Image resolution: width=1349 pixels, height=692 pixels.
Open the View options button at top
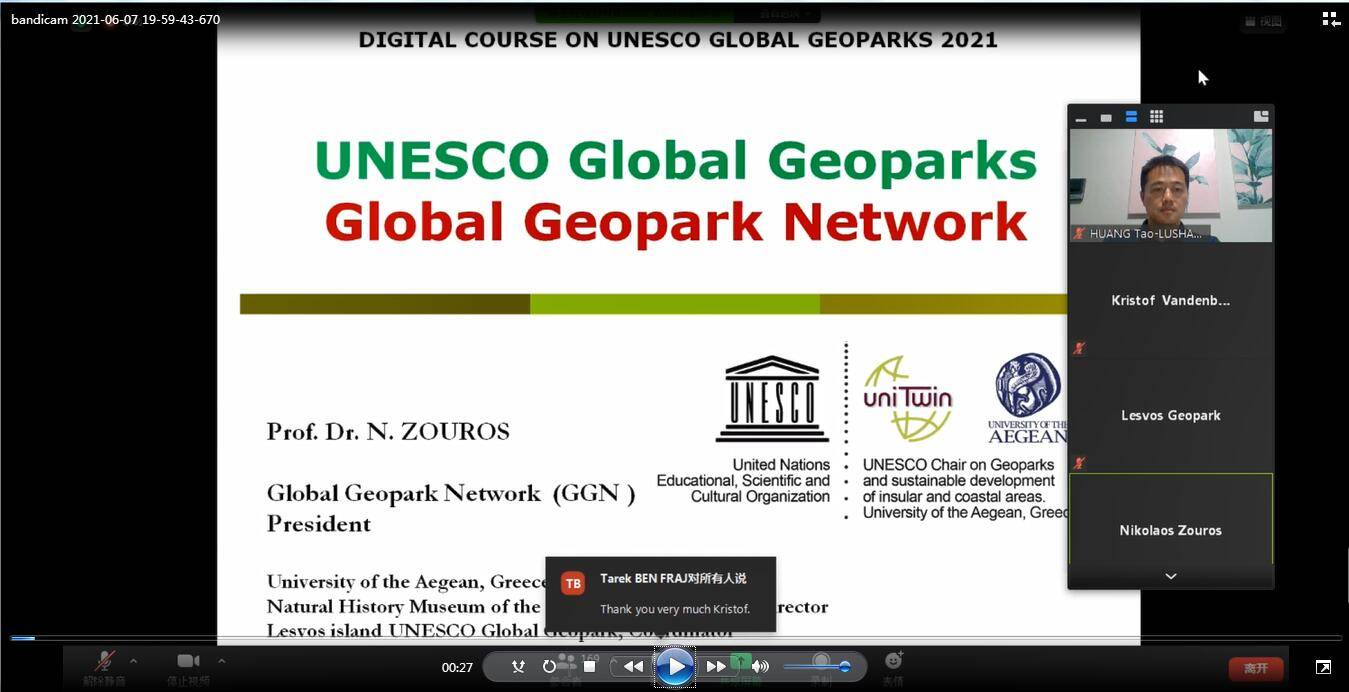[1262, 21]
